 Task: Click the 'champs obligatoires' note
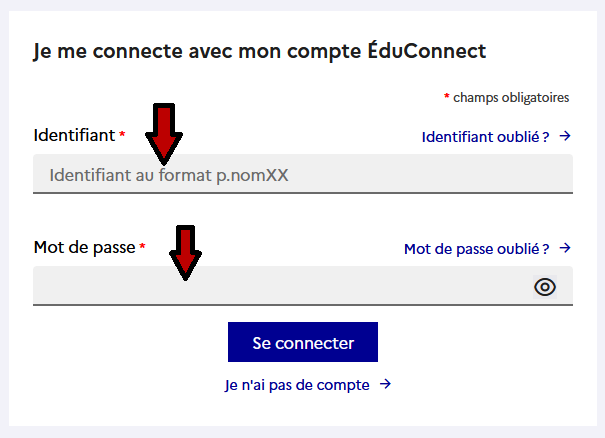(x=511, y=98)
